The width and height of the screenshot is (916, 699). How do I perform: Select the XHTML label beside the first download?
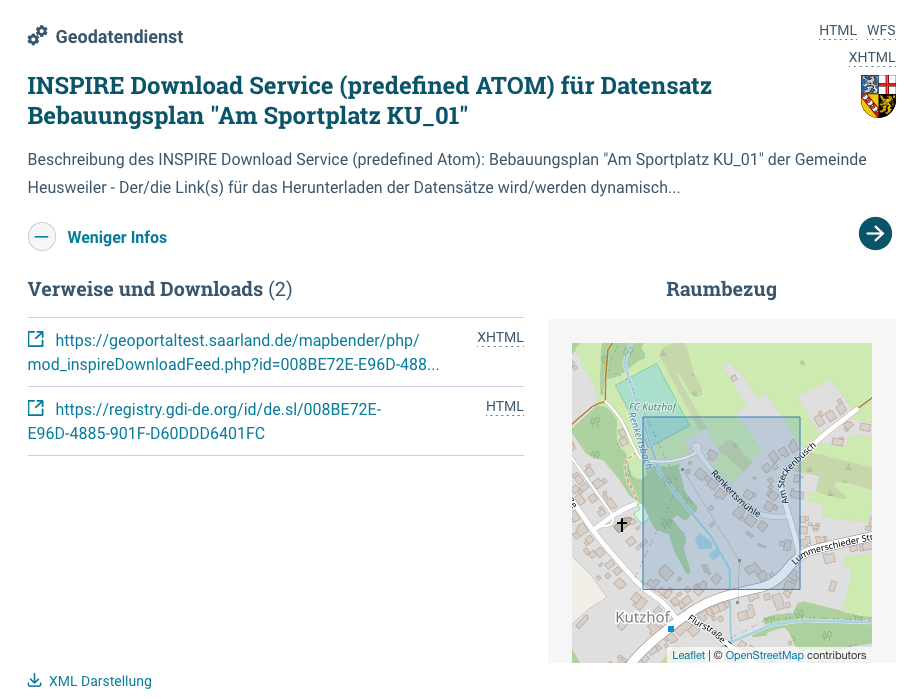(500, 337)
